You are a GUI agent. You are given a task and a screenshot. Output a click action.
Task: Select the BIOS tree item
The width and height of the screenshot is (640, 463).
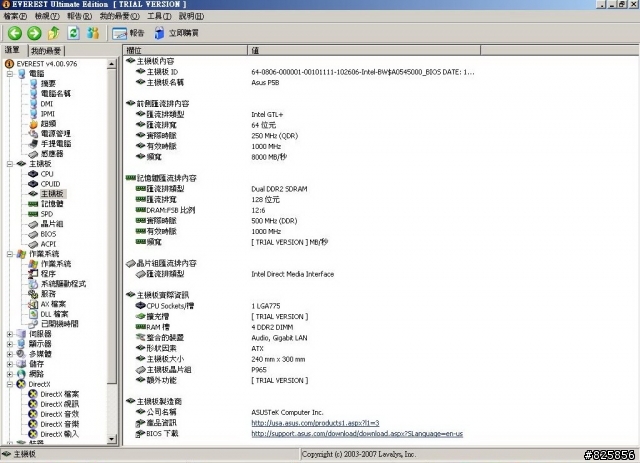(x=48, y=234)
